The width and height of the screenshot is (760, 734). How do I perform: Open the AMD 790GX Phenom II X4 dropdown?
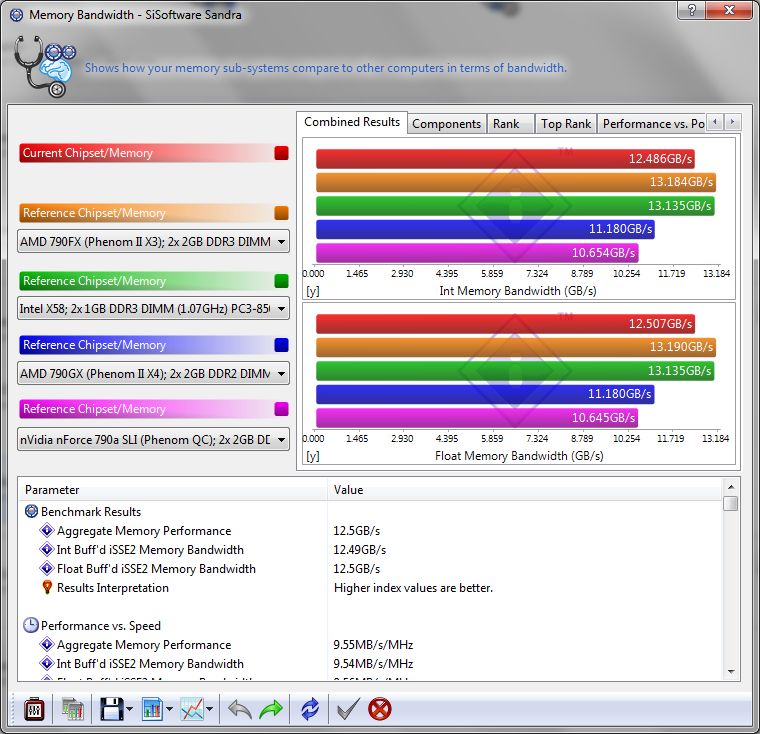coord(153,373)
